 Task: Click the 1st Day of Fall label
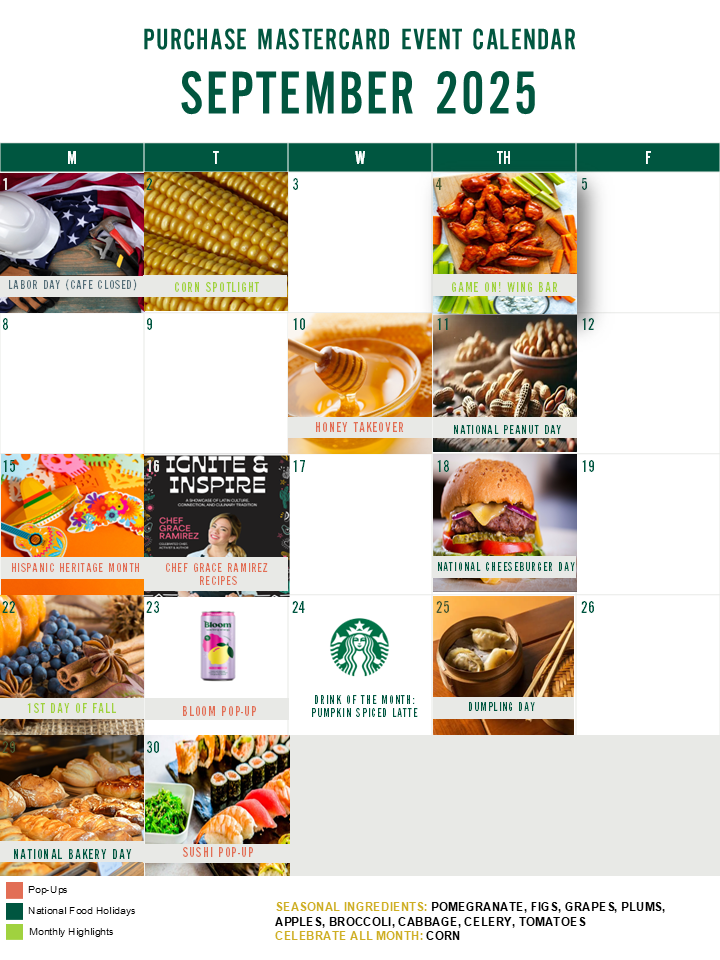(72, 708)
